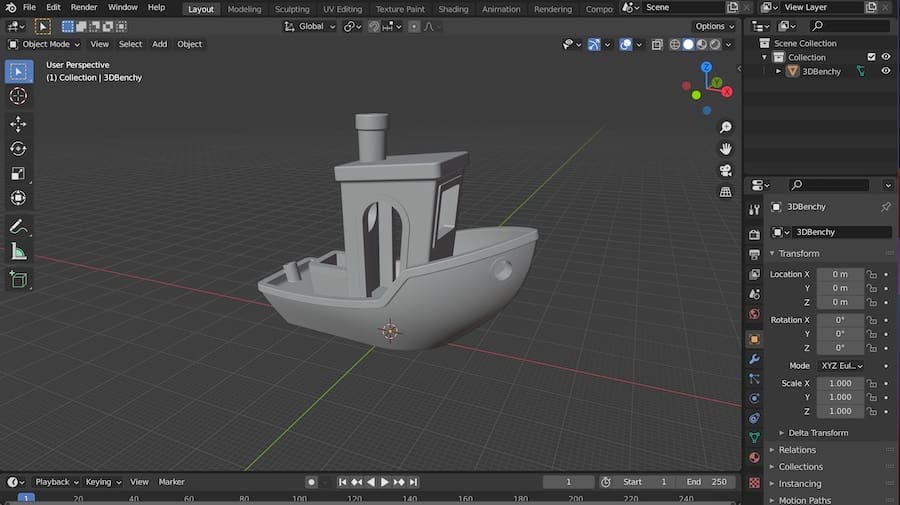
Task: Open Tool properties tab icon
Action: [x=754, y=210]
